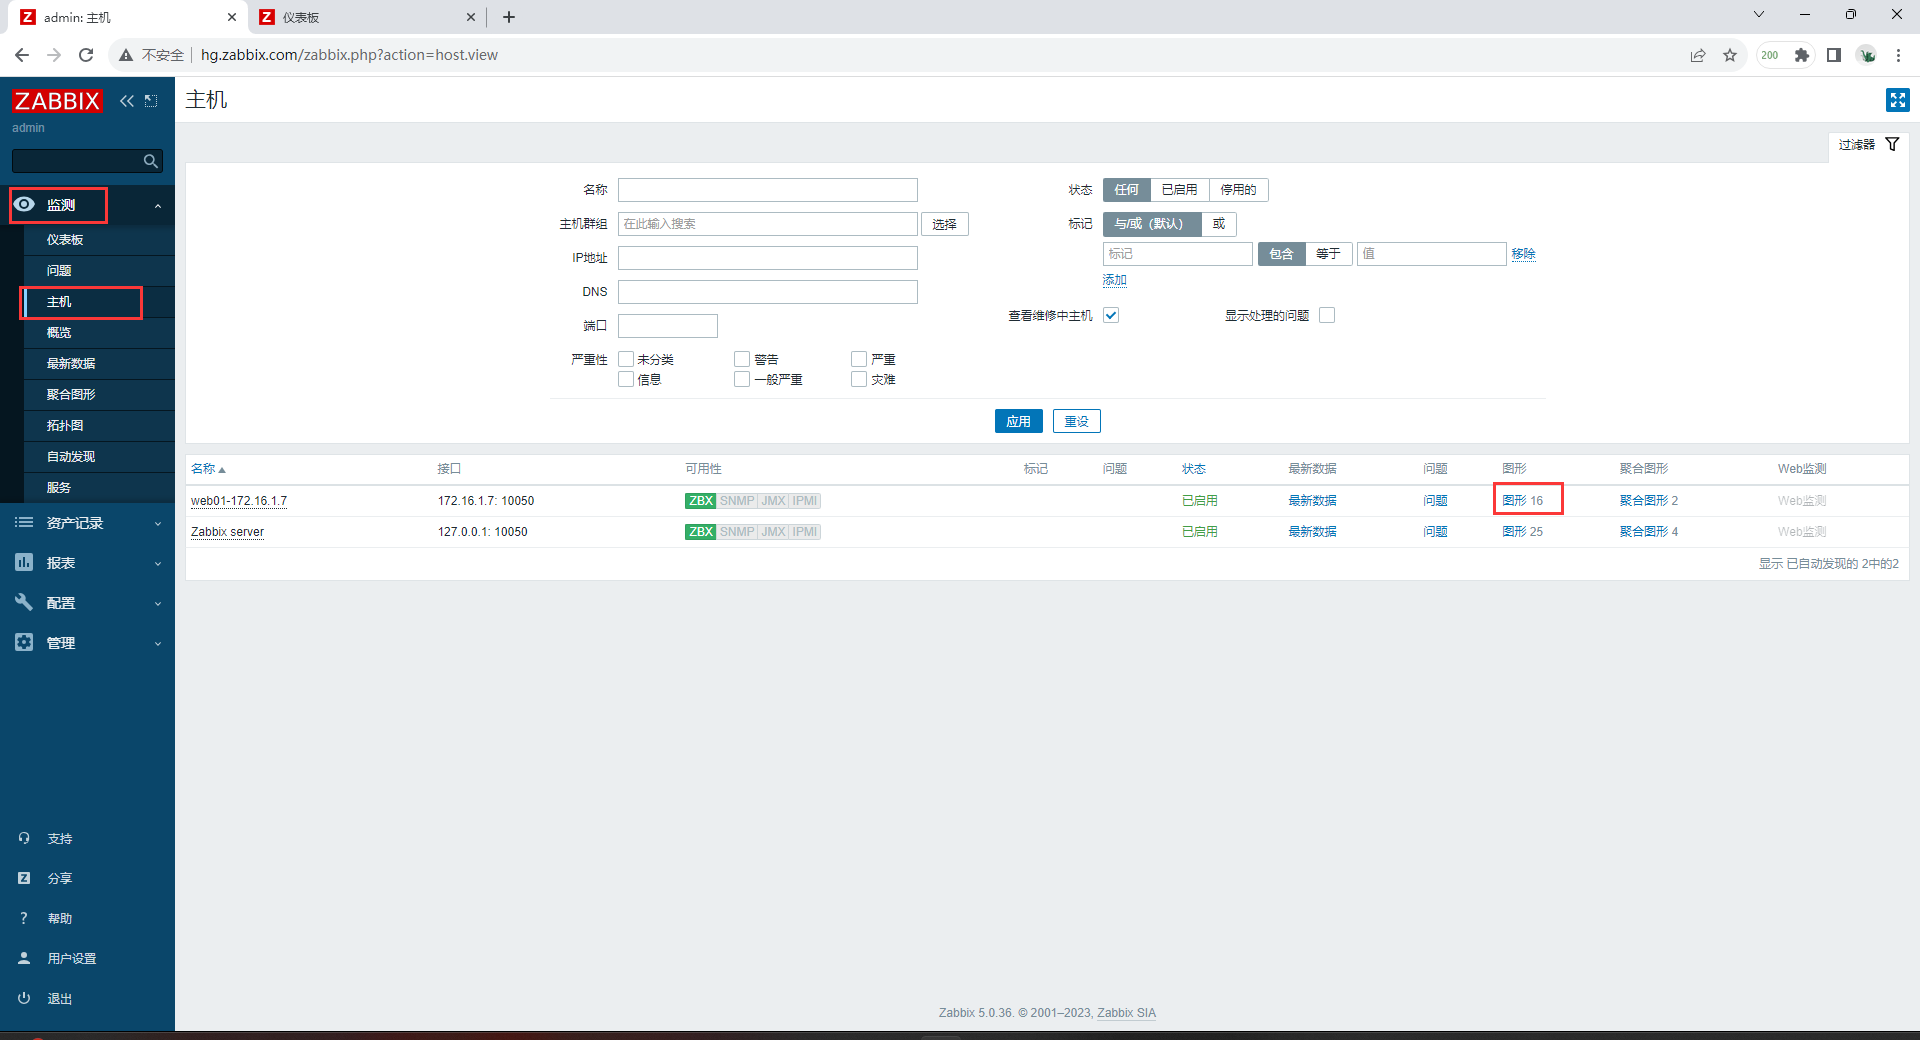This screenshot has width=1920, height=1040.
Task: Check the 一般严重 severity box
Action: pos(742,379)
